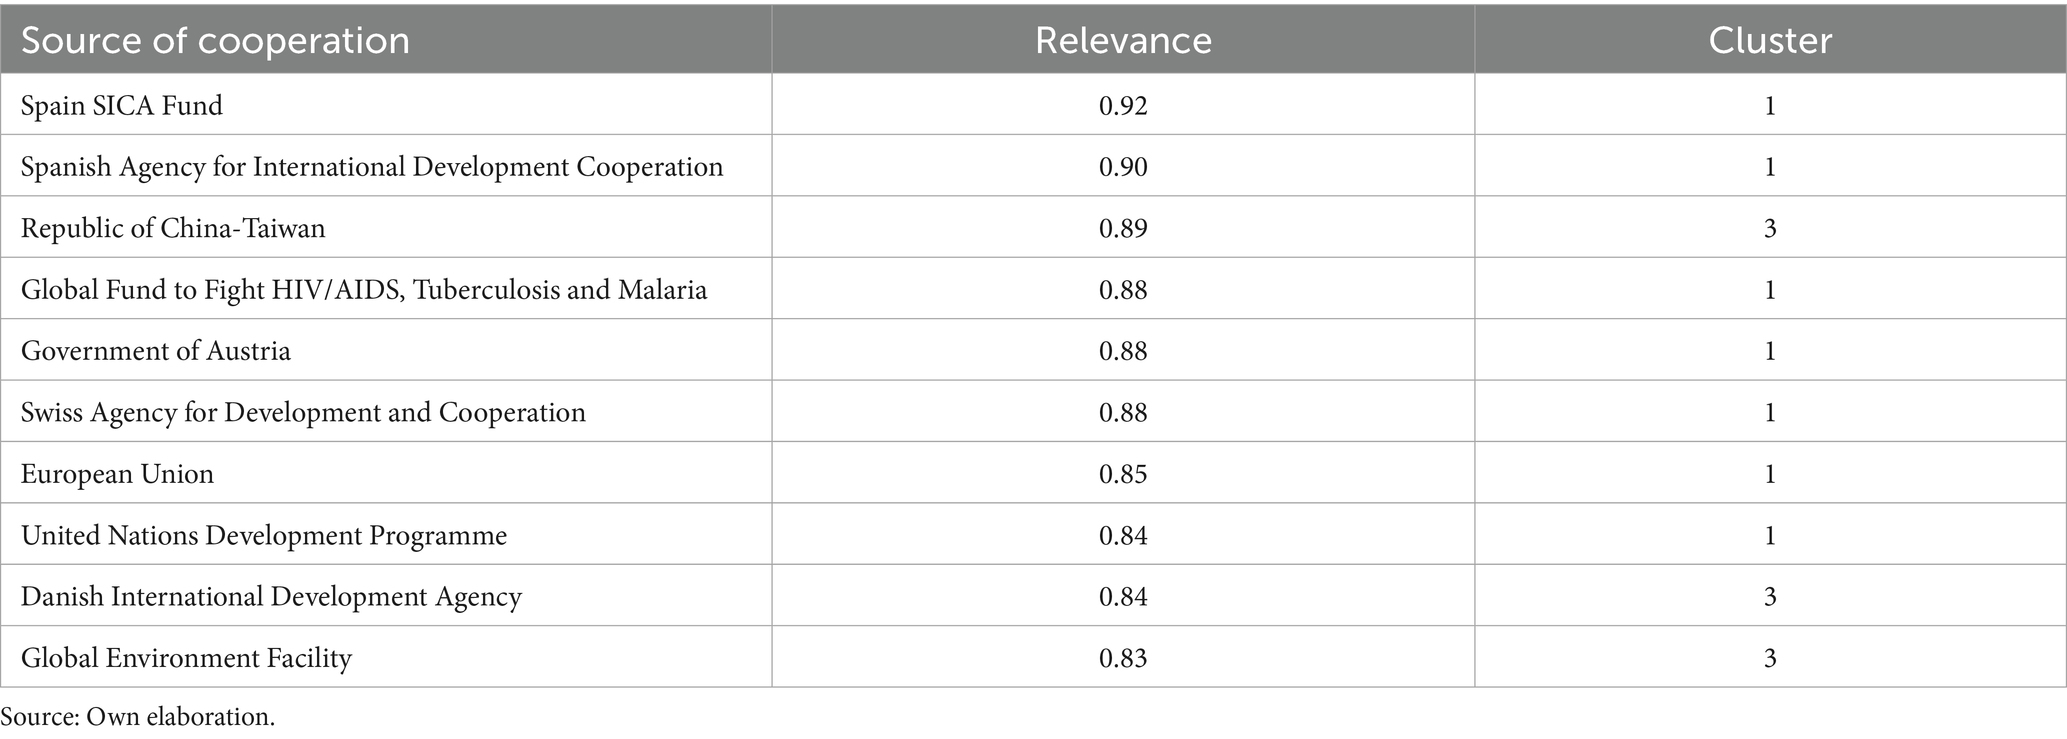The width and height of the screenshot is (2067, 739).
Task: Click the Cluster column header
Action: [1769, 41]
